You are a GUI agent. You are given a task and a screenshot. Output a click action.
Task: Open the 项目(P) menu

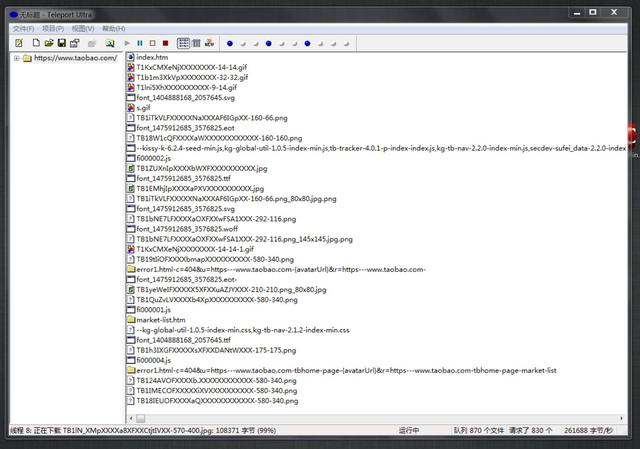click(x=55, y=29)
